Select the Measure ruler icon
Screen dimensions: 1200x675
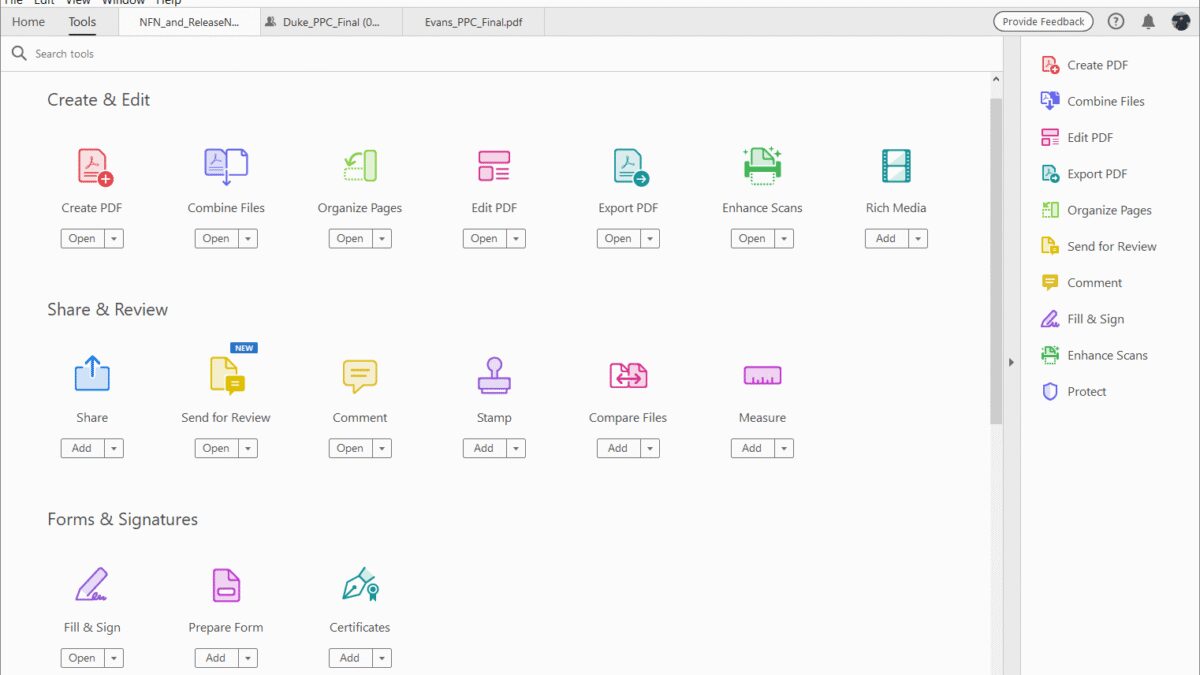point(762,376)
